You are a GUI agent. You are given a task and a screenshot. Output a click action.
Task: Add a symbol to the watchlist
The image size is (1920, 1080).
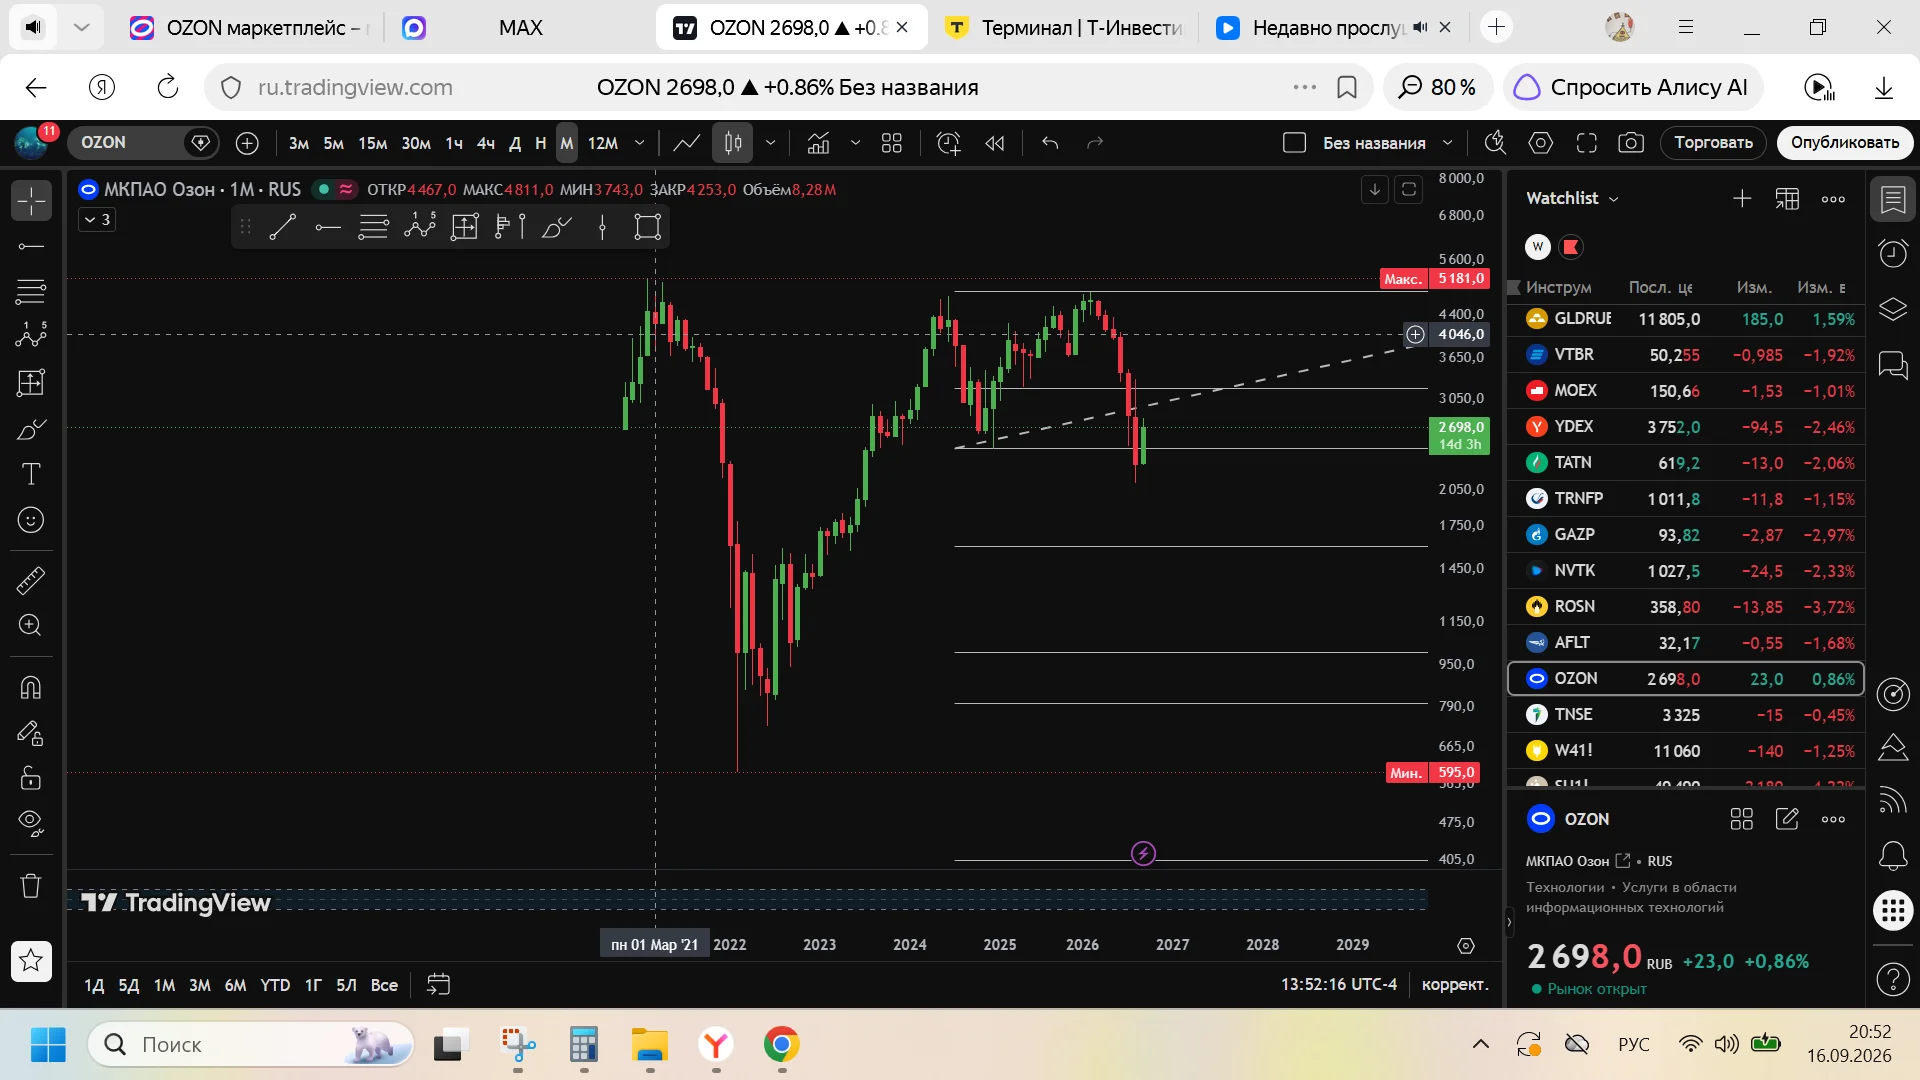1742,199
